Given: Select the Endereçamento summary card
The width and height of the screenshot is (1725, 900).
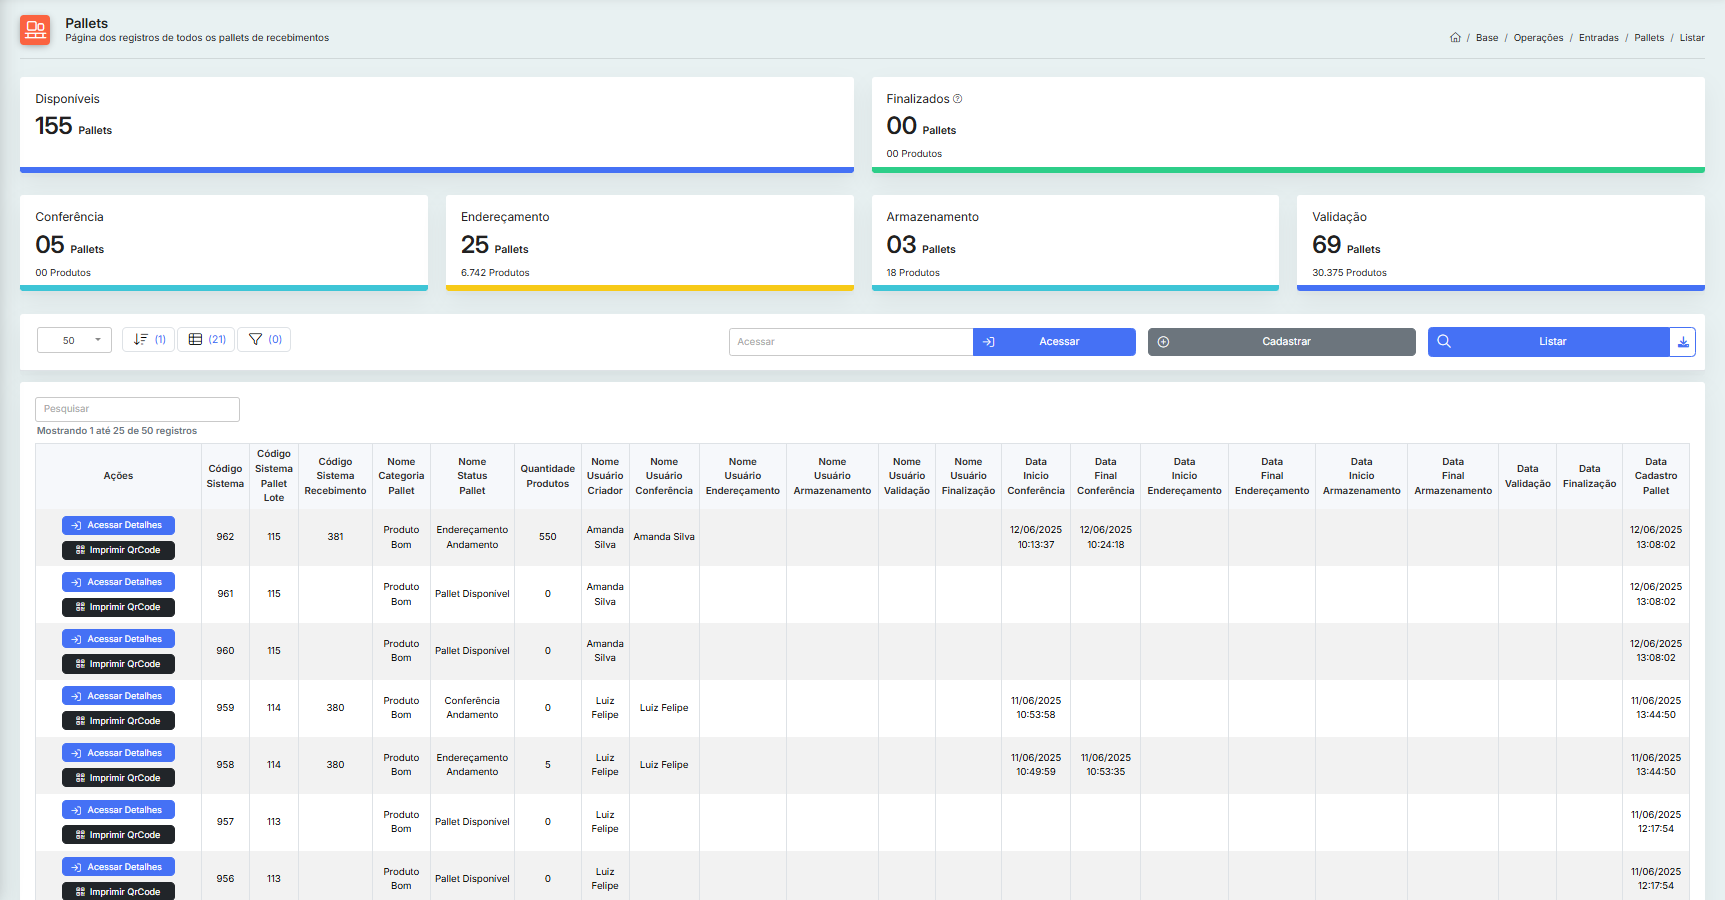Looking at the screenshot, I should pyautogui.click(x=649, y=243).
